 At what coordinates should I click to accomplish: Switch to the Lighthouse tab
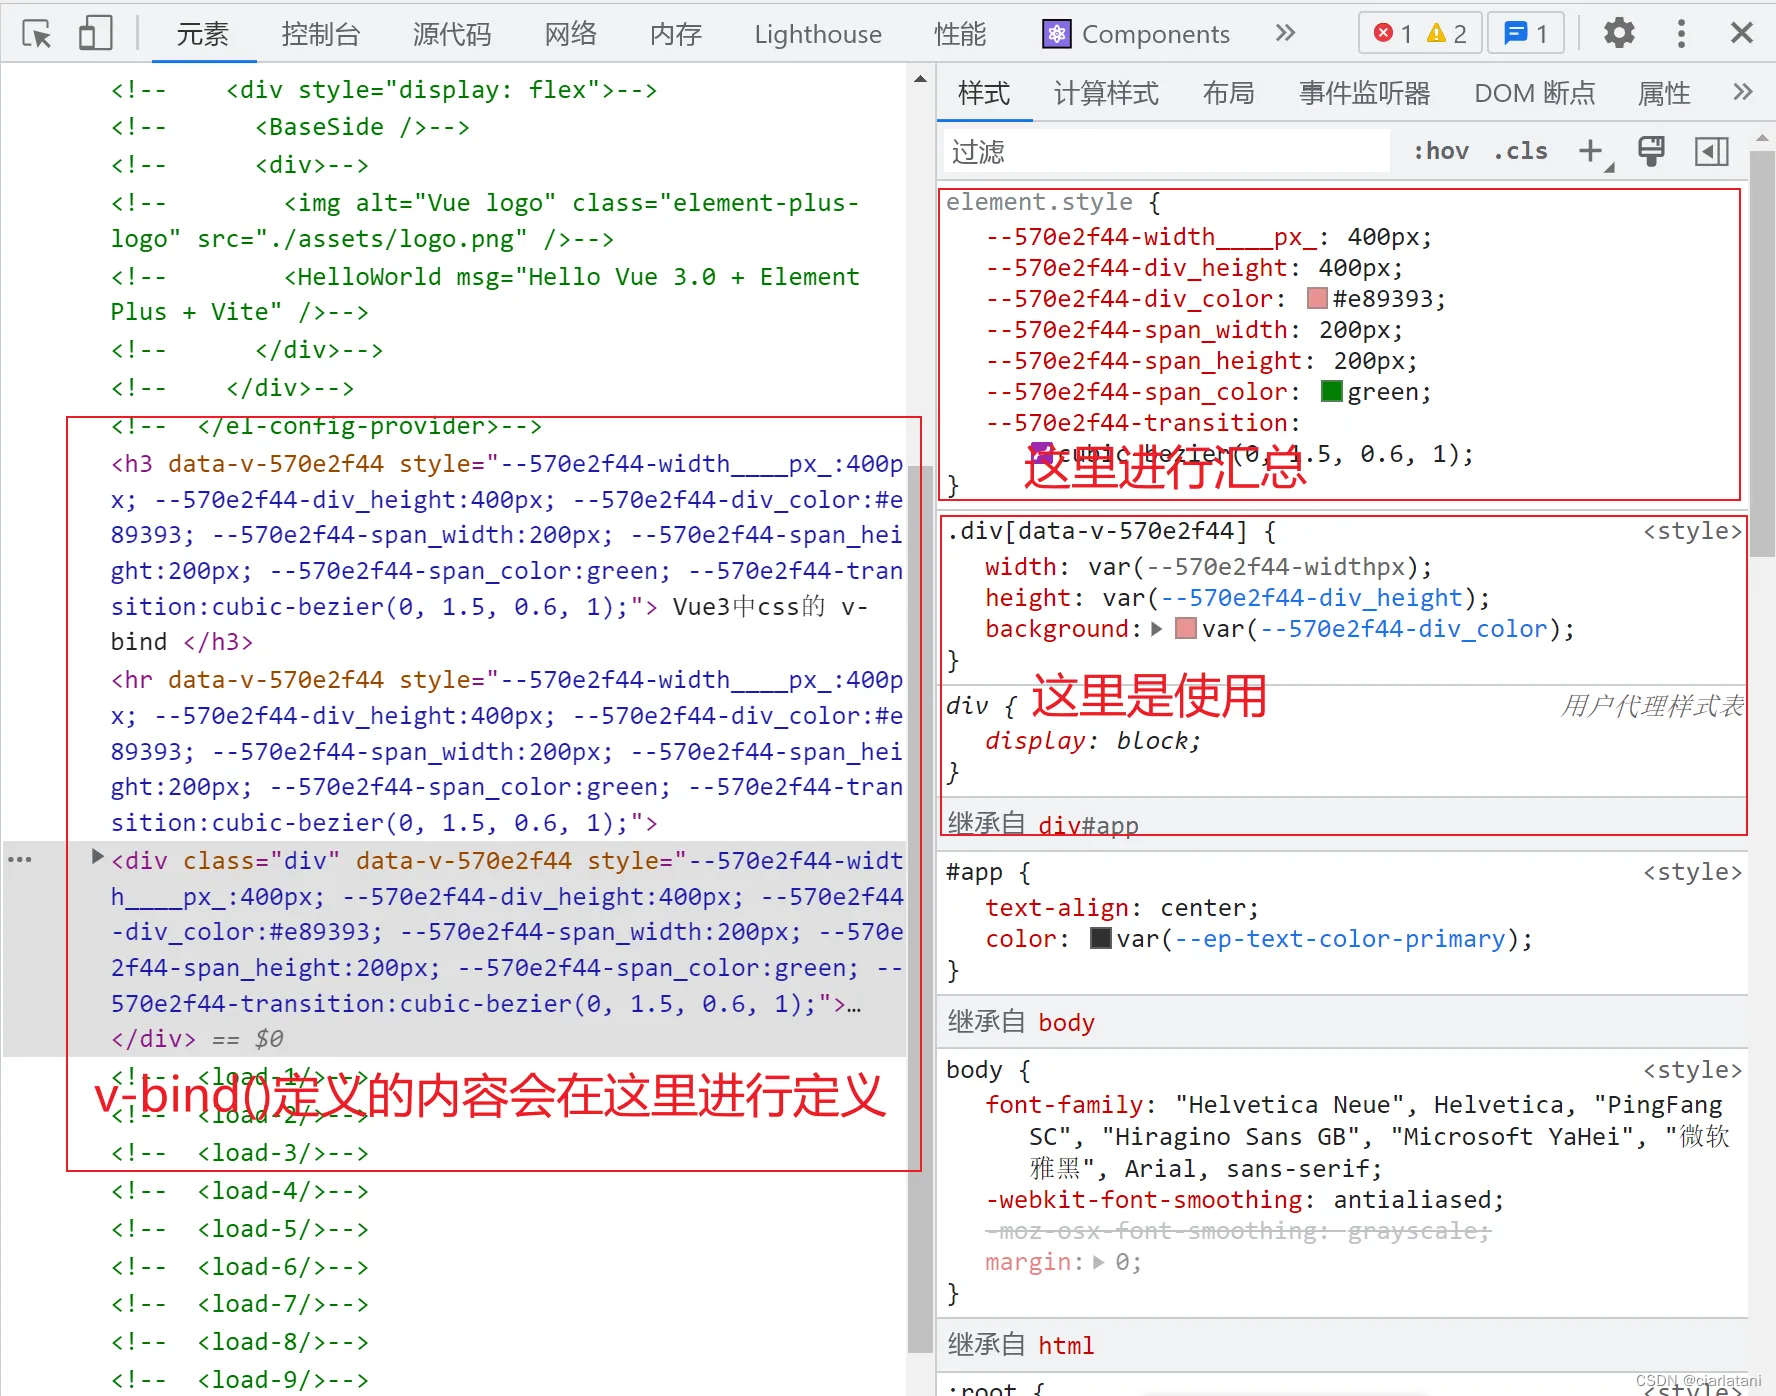[x=817, y=34]
